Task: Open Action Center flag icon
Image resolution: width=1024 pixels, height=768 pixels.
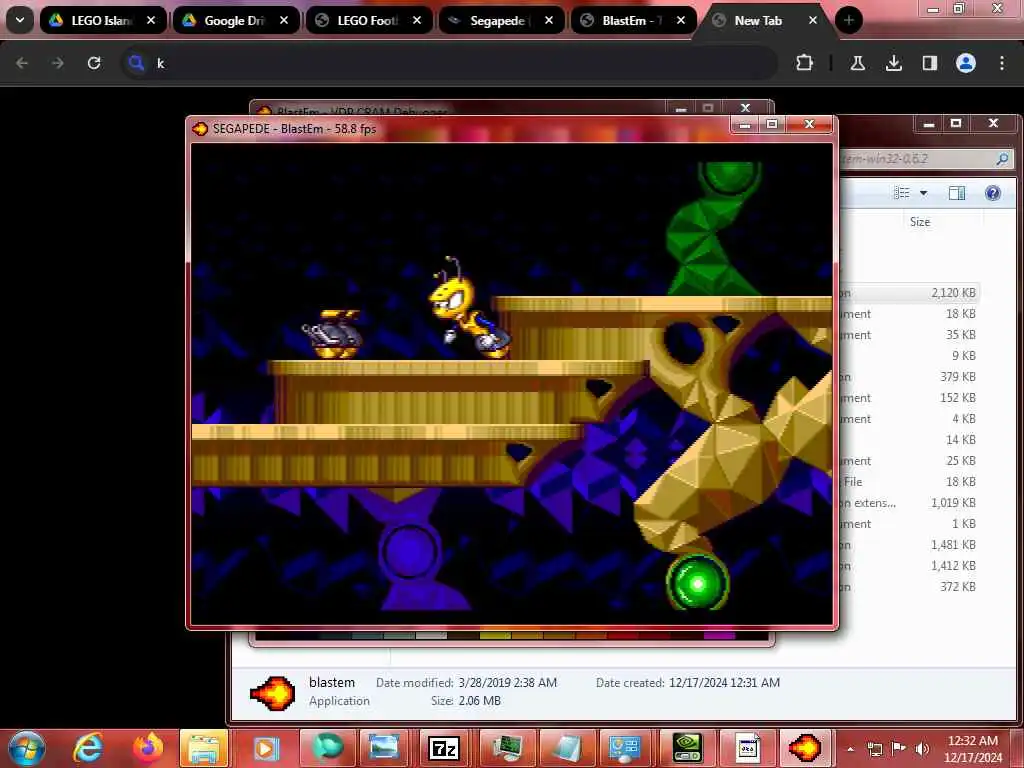Action: (899, 750)
